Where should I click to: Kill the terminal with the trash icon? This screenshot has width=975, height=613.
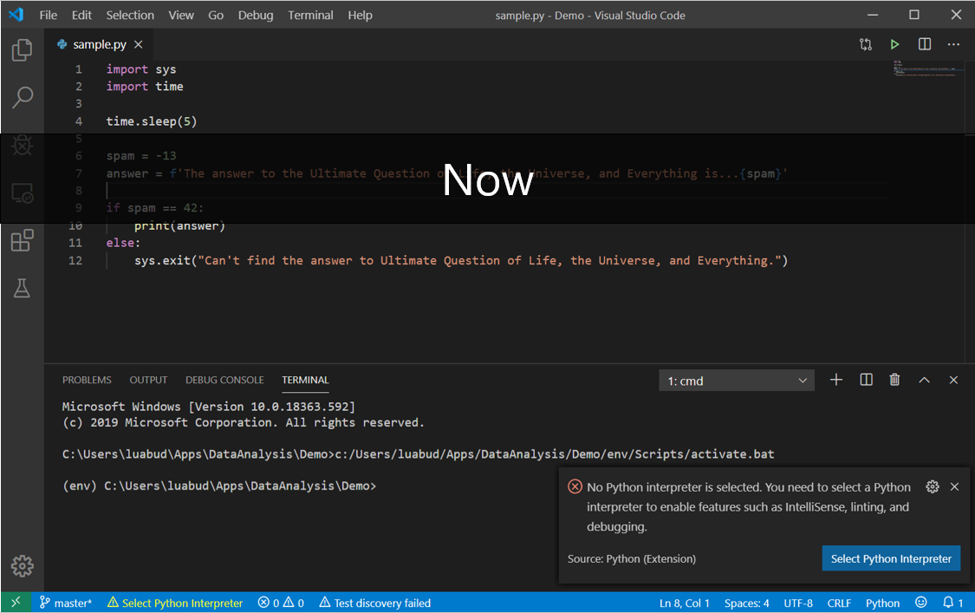pyautogui.click(x=894, y=380)
